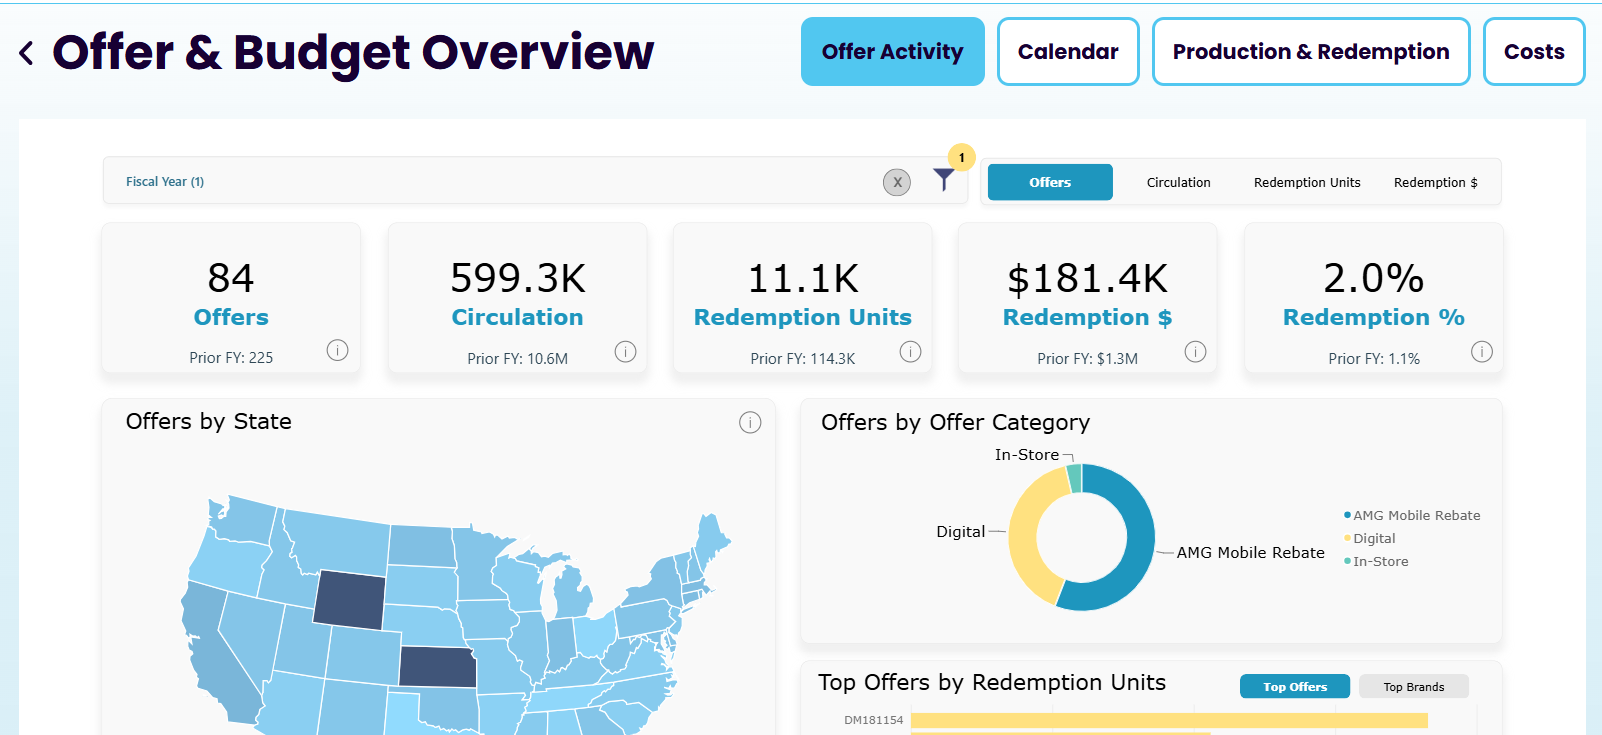This screenshot has height=735, width=1602.
Task: Open info icon on Redemption Units card
Action: point(910,351)
